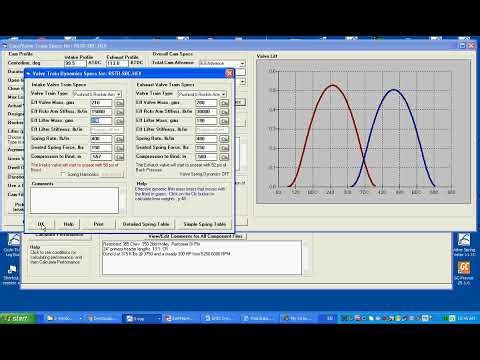Click Clc button for intake Seated Spring Force
480x360 pixels.
click(119, 148)
